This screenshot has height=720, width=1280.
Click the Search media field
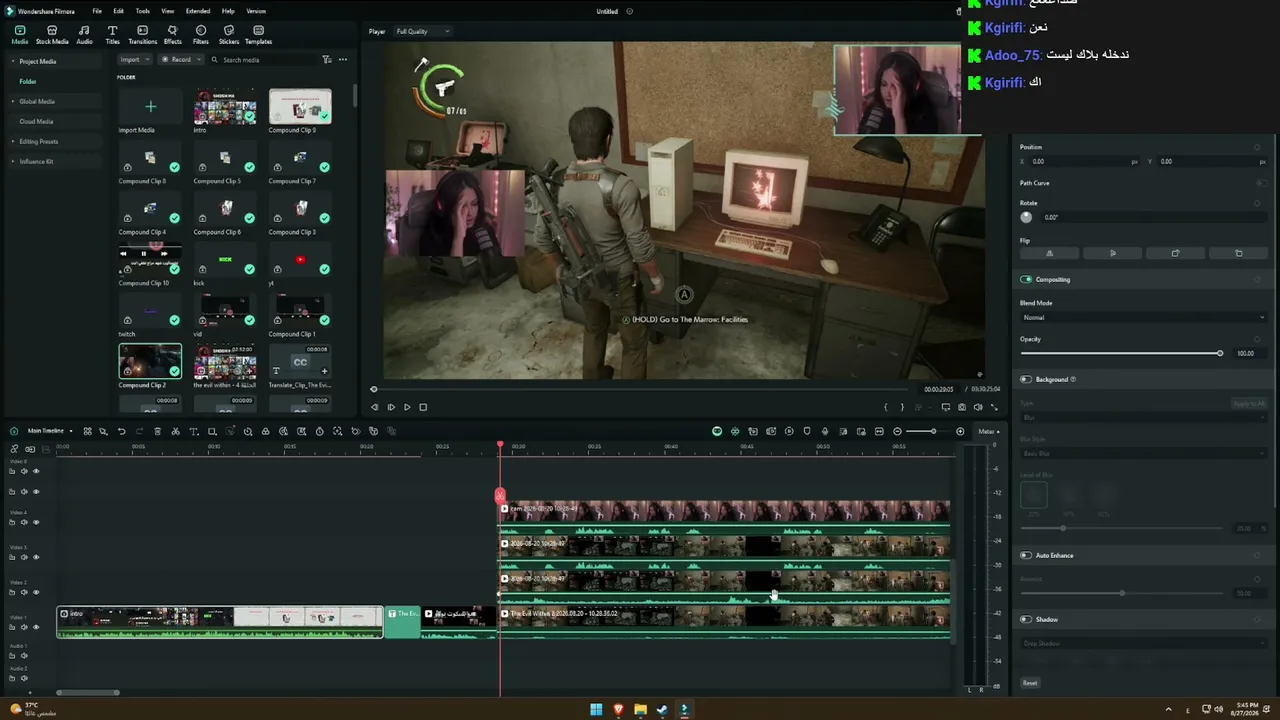[x=262, y=60]
